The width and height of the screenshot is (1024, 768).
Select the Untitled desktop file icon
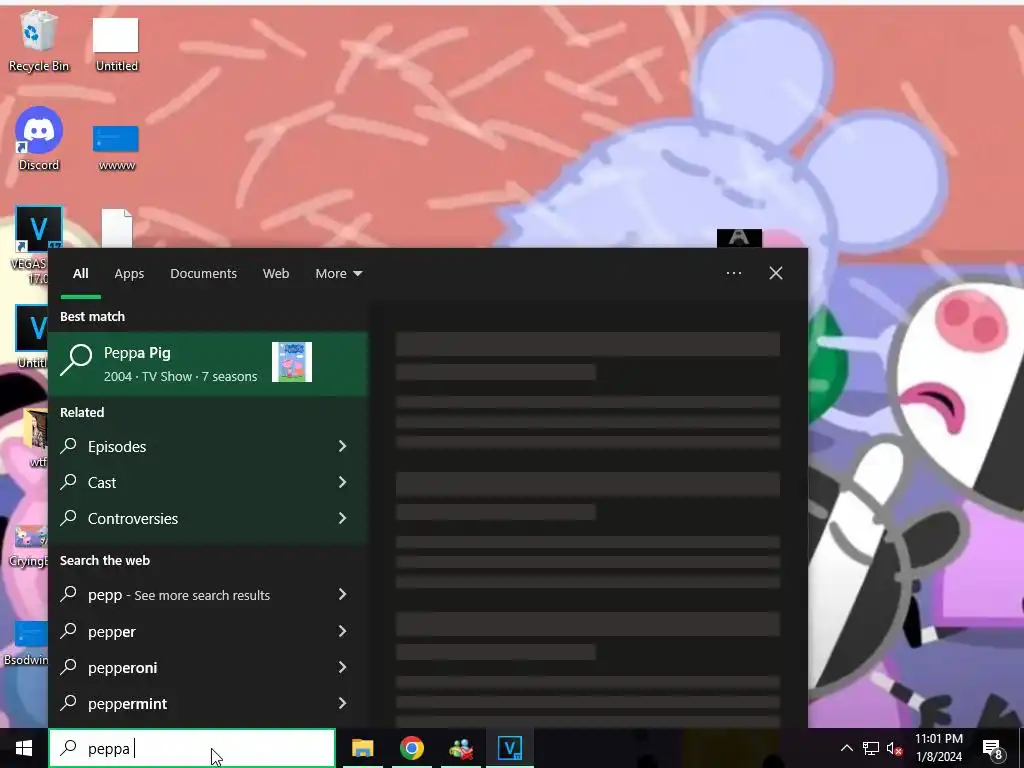(x=116, y=43)
